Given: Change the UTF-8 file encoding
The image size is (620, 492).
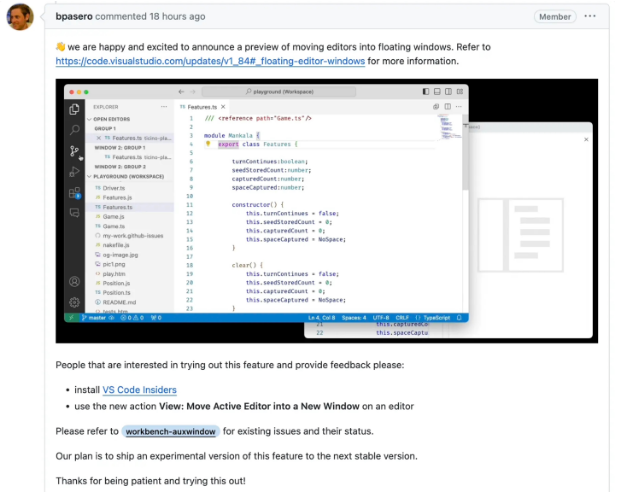Looking at the screenshot, I should point(381,318).
